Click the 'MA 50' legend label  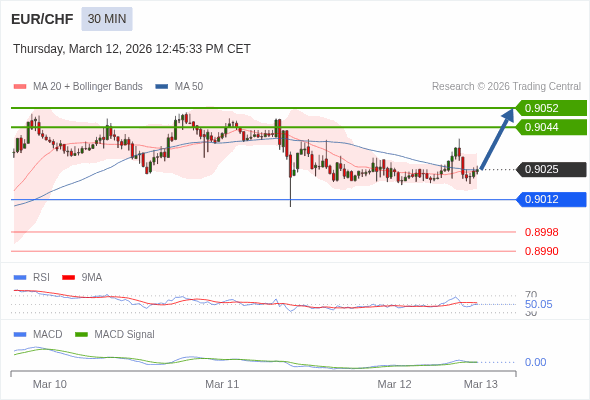(x=189, y=87)
